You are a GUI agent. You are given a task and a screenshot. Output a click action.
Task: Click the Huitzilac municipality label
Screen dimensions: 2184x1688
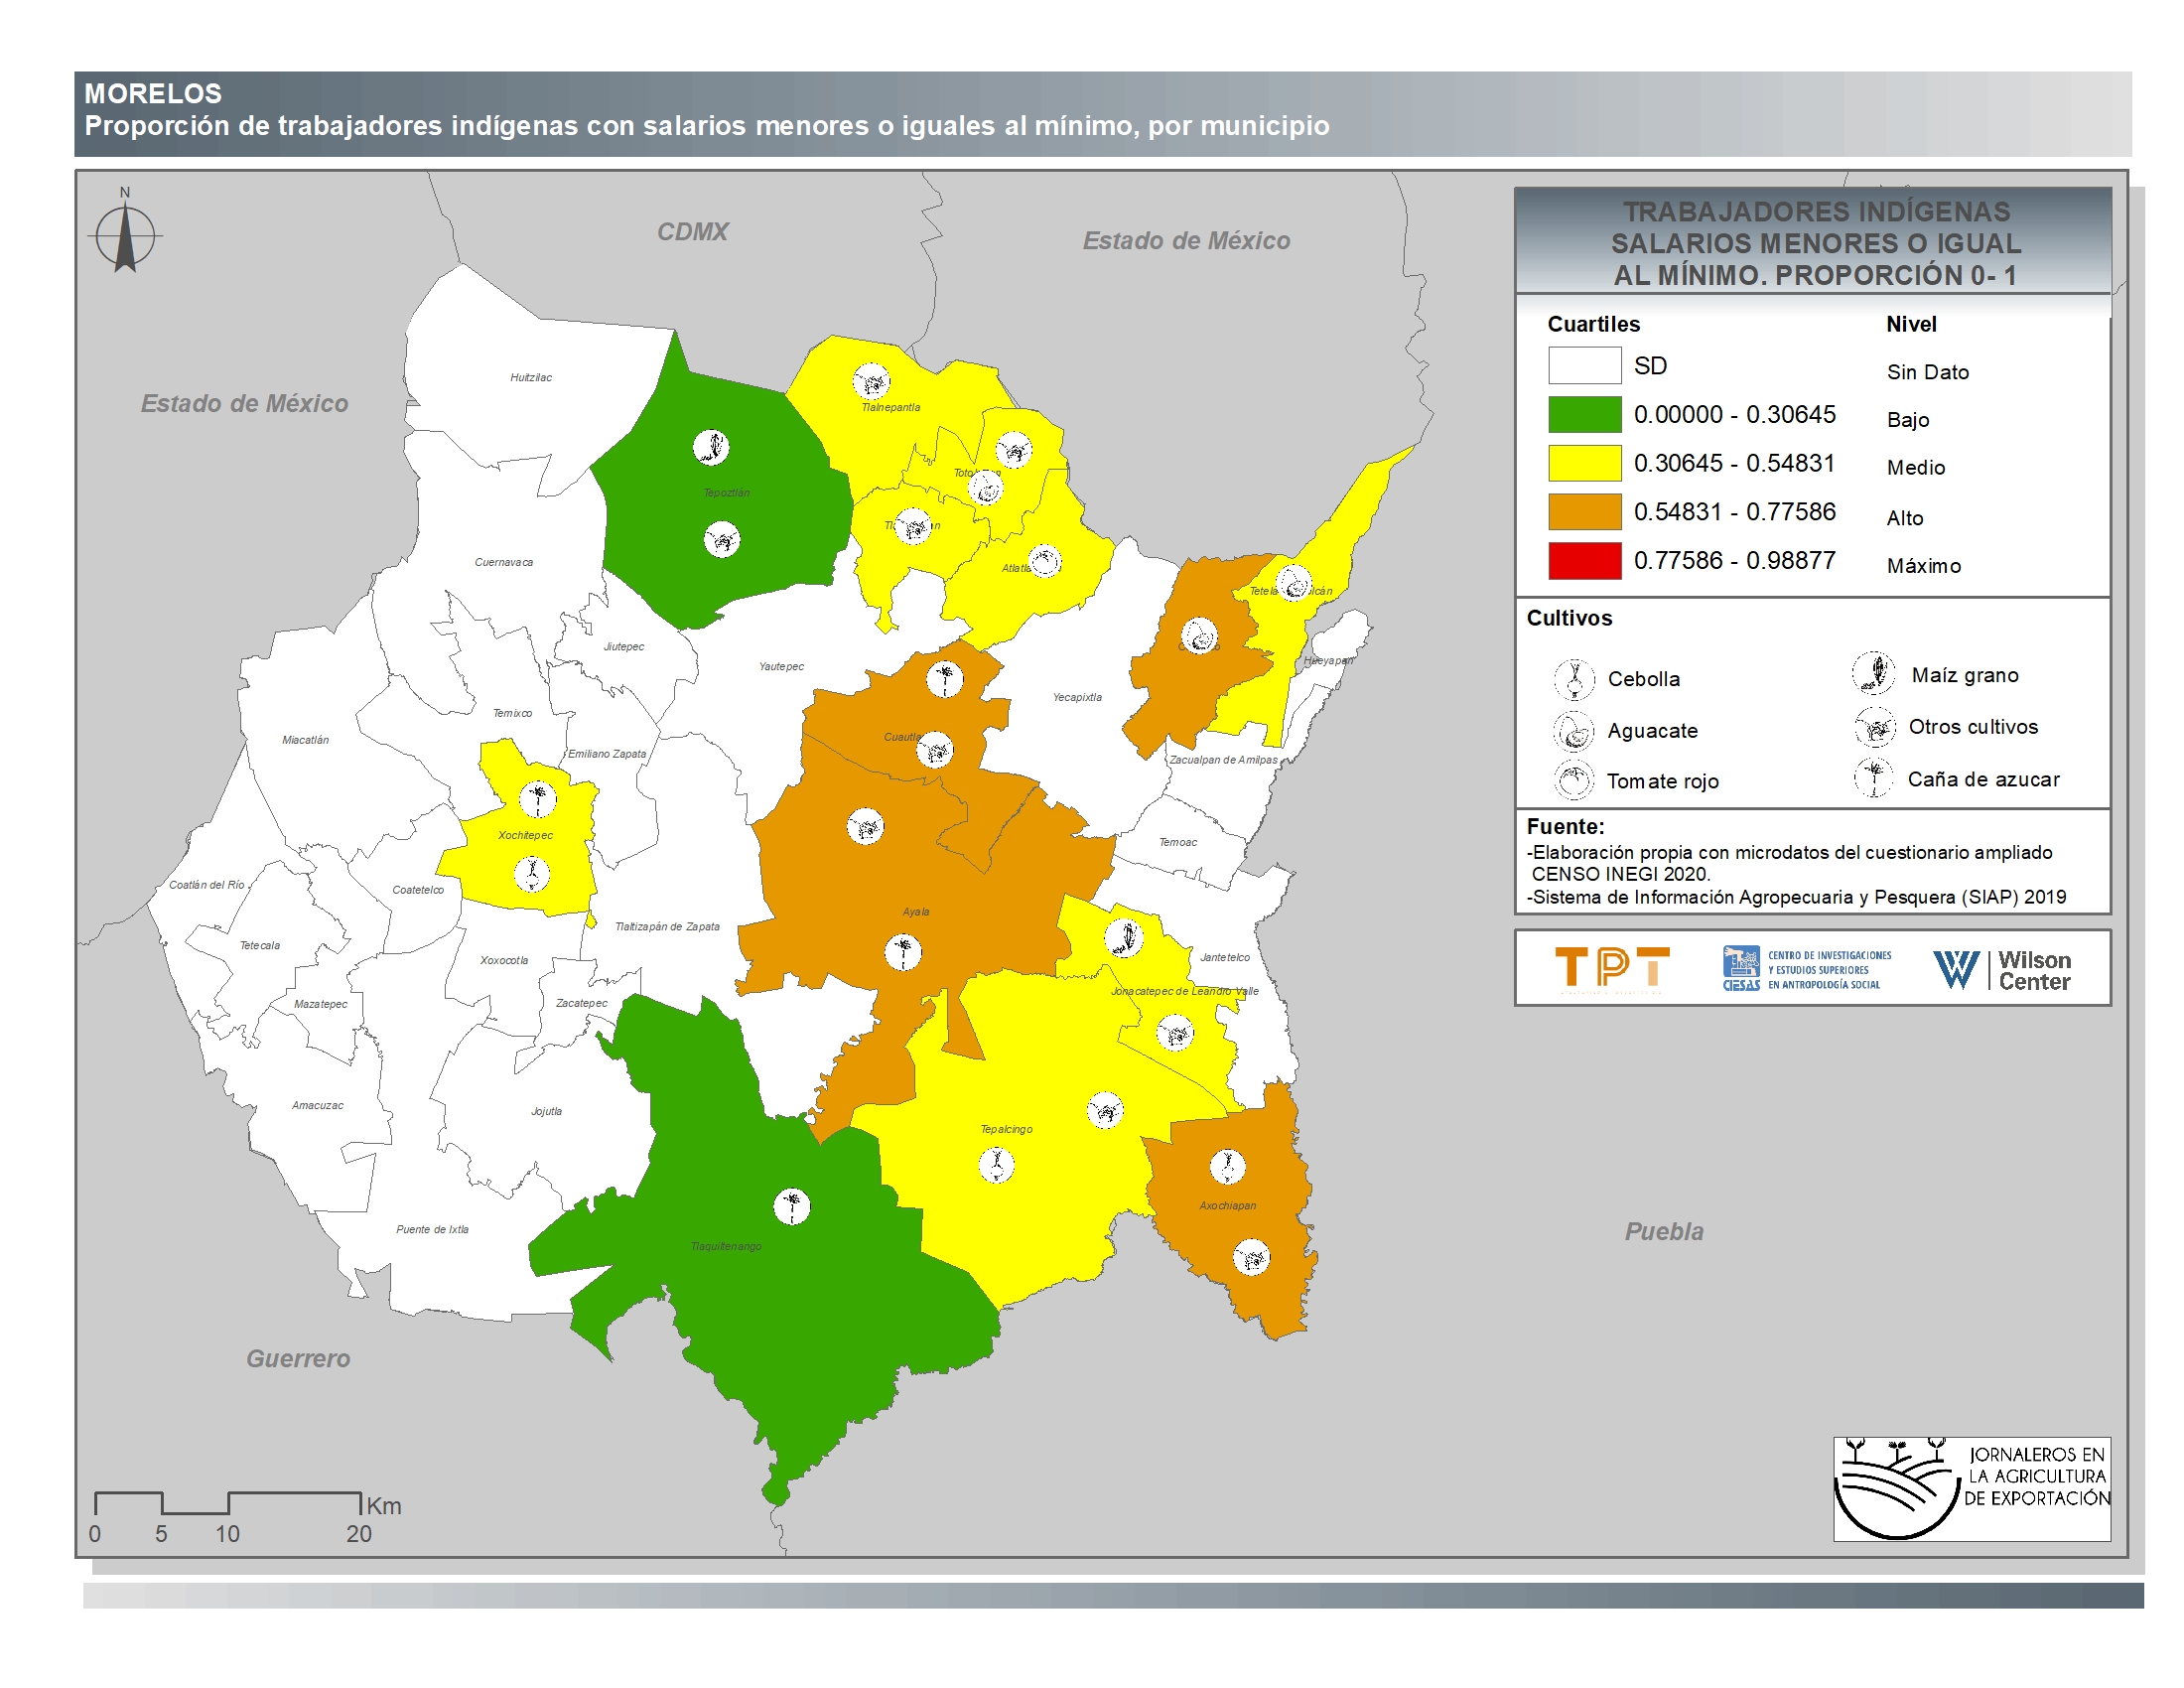pyautogui.click(x=531, y=377)
